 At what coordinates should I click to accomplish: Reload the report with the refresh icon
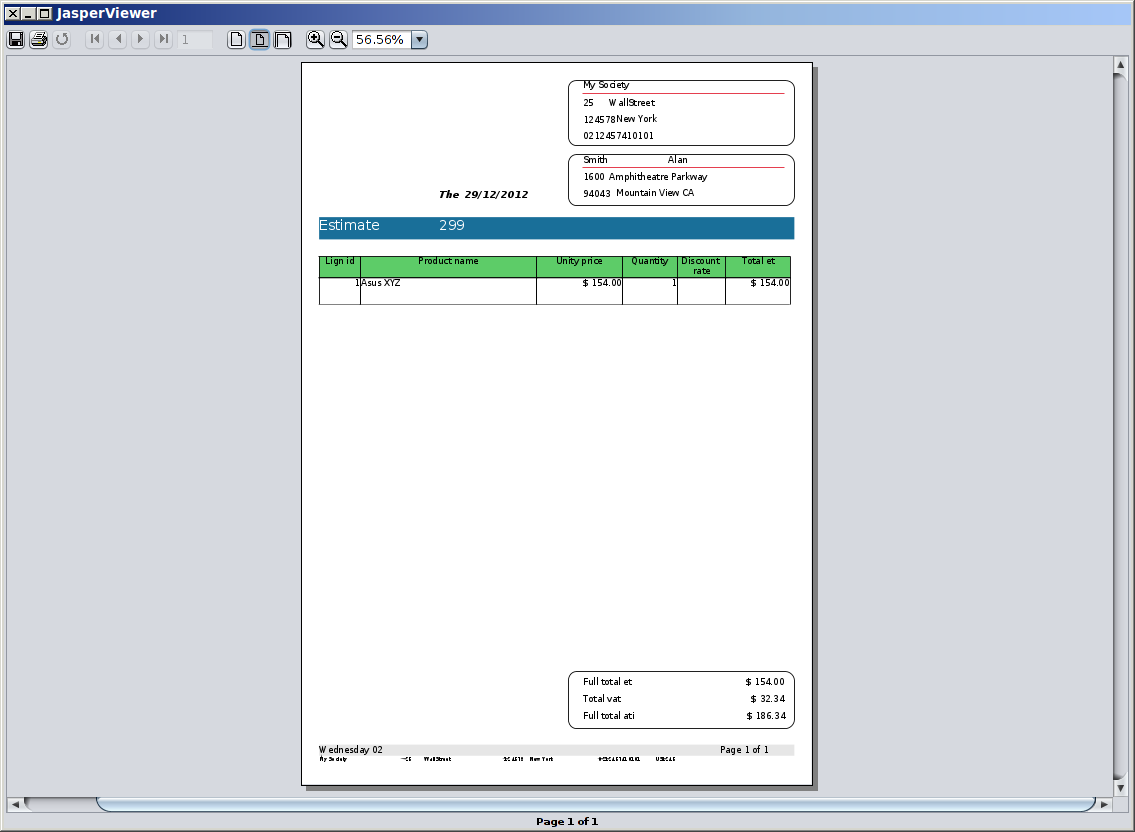point(62,40)
